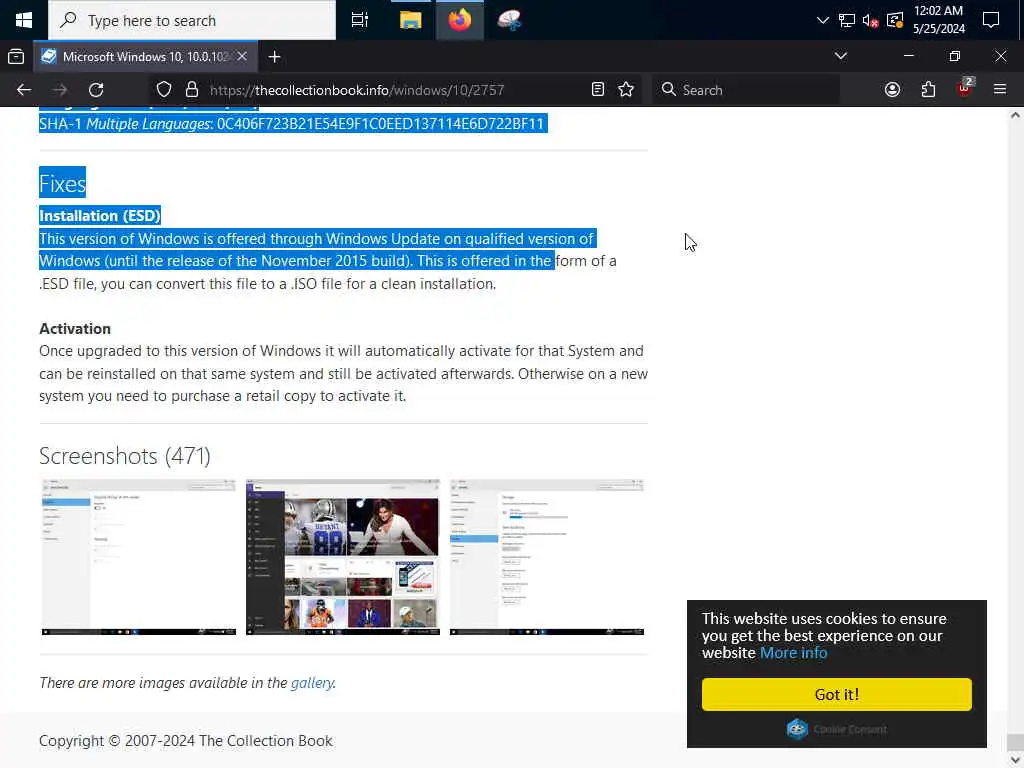The width and height of the screenshot is (1024, 768).
Task: Go forward to the next page
Action: click(60, 89)
